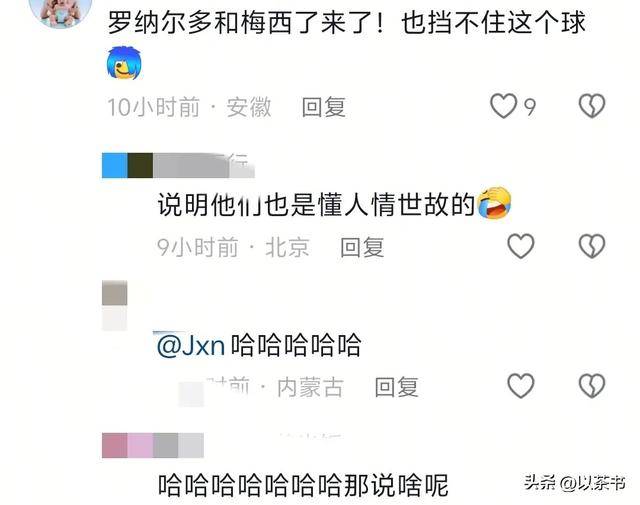
Task: Open the @Jxn mention link
Action: pos(191,346)
